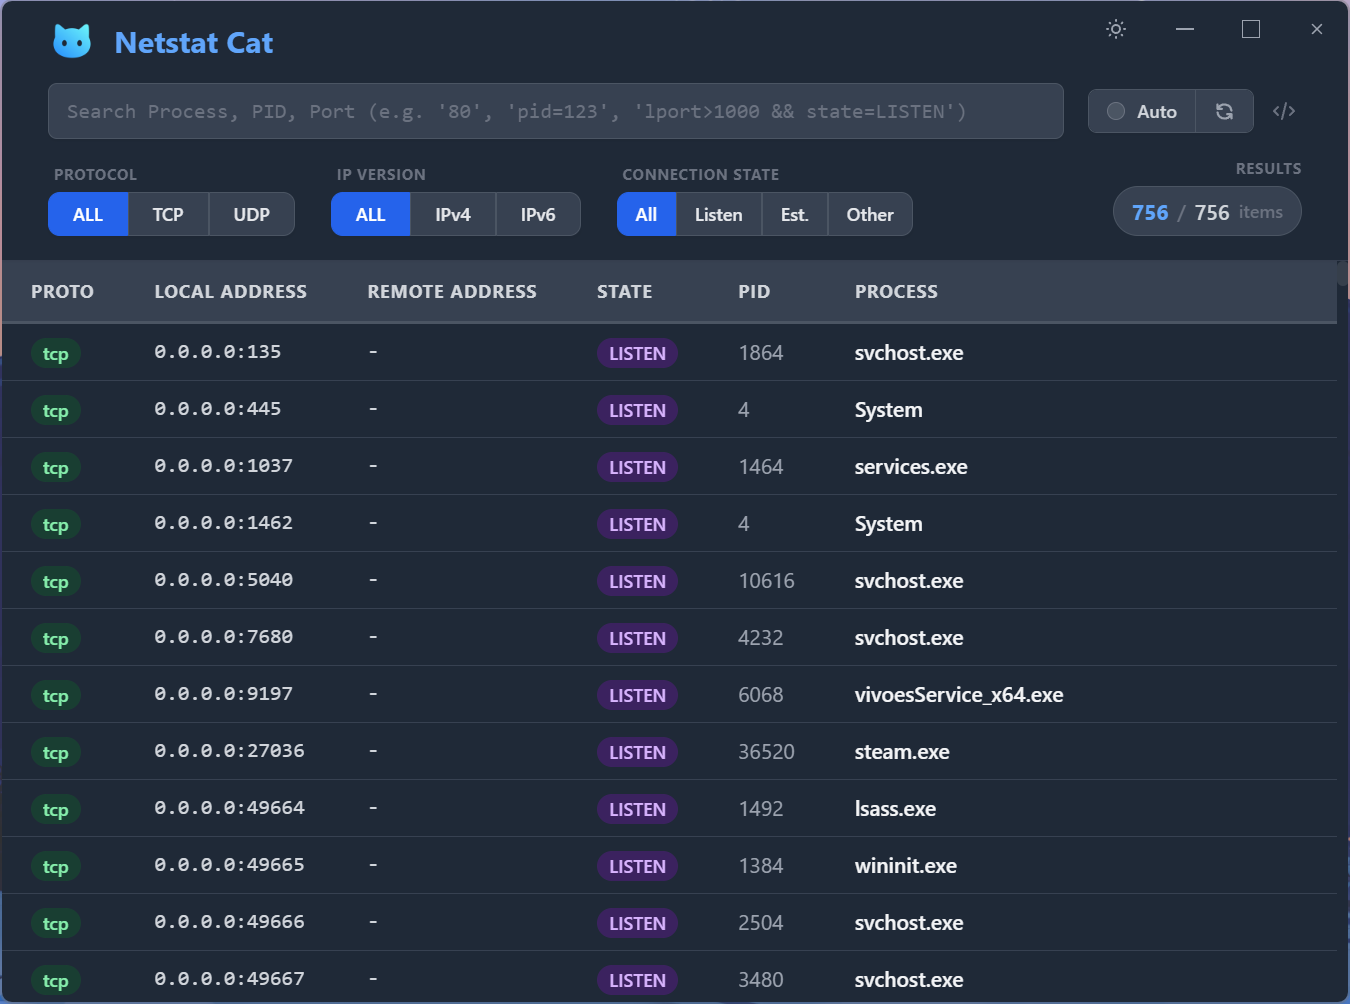Select IPv4 in IP version filter
This screenshot has height=1004, width=1350.
point(452,214)
